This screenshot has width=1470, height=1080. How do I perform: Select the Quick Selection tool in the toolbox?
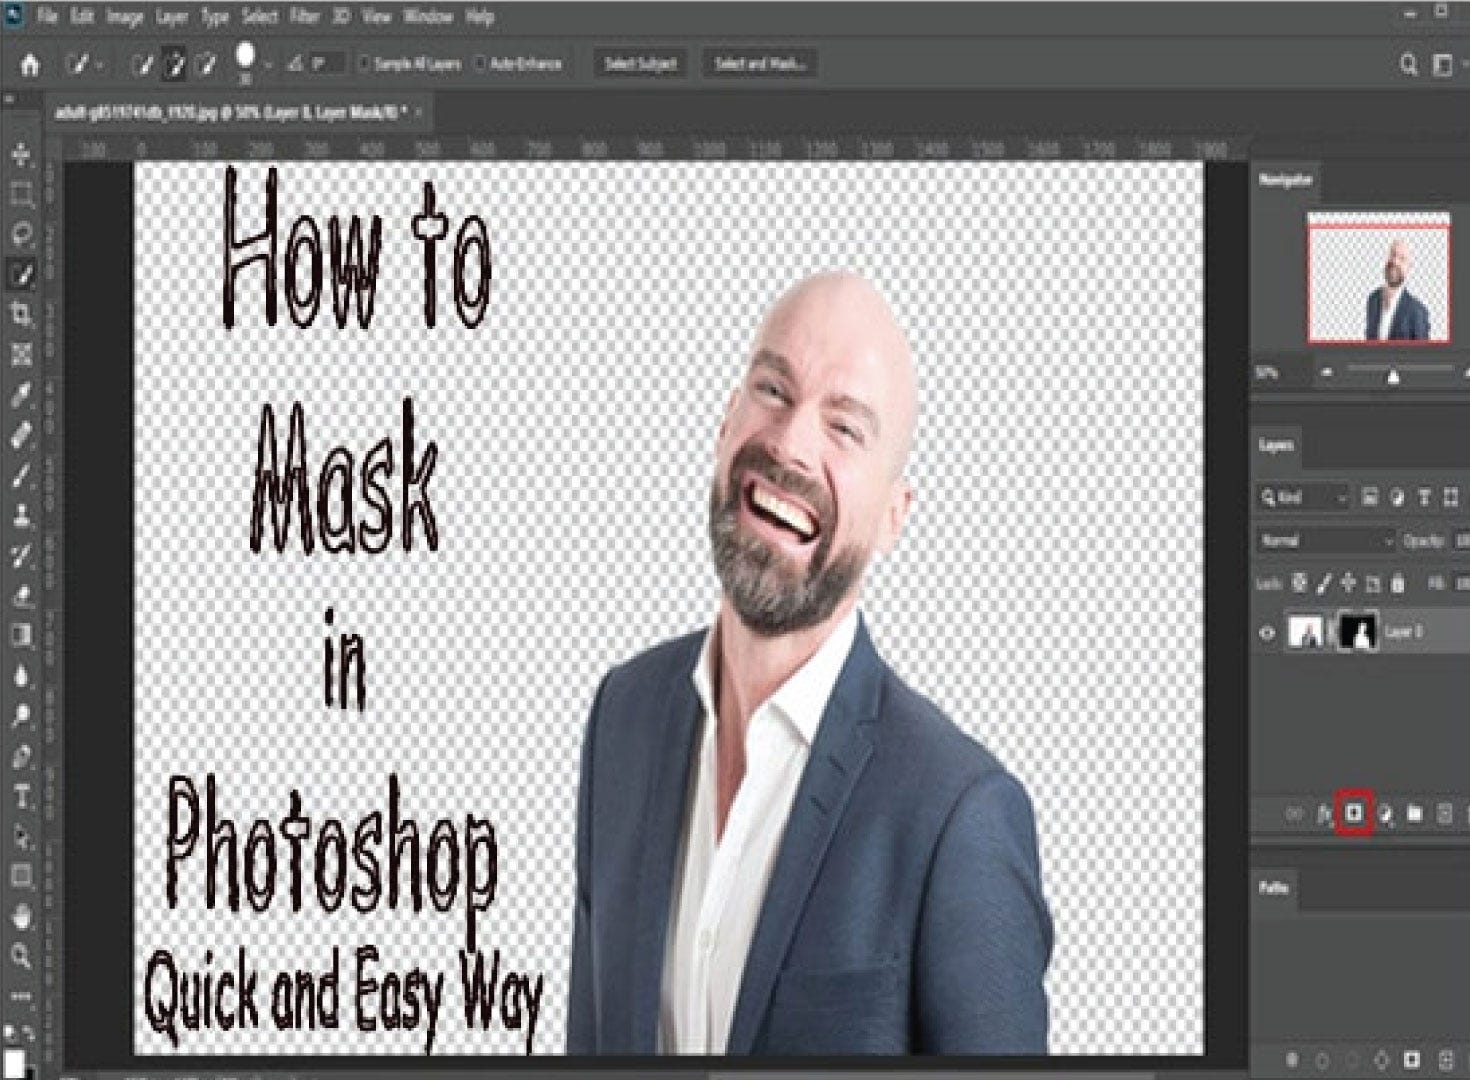(x=21, y=273)
